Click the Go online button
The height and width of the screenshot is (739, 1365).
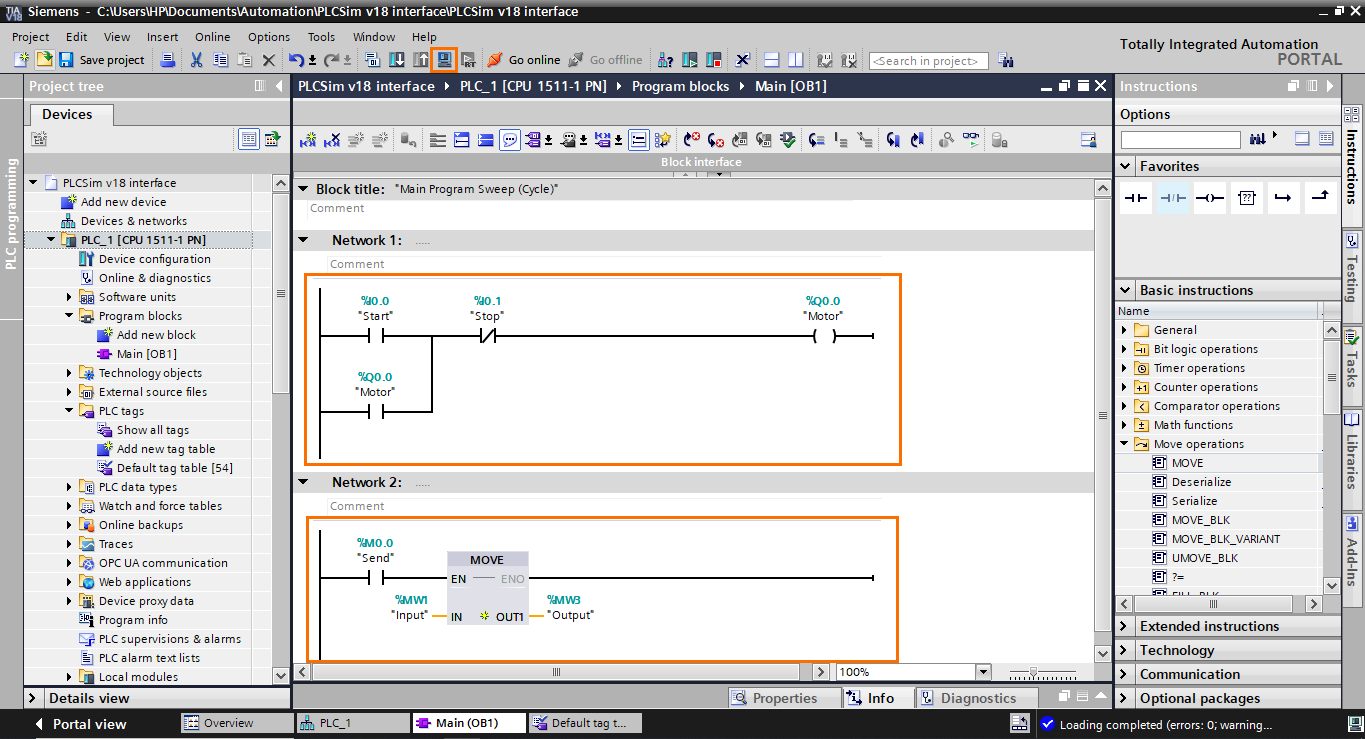524,60
